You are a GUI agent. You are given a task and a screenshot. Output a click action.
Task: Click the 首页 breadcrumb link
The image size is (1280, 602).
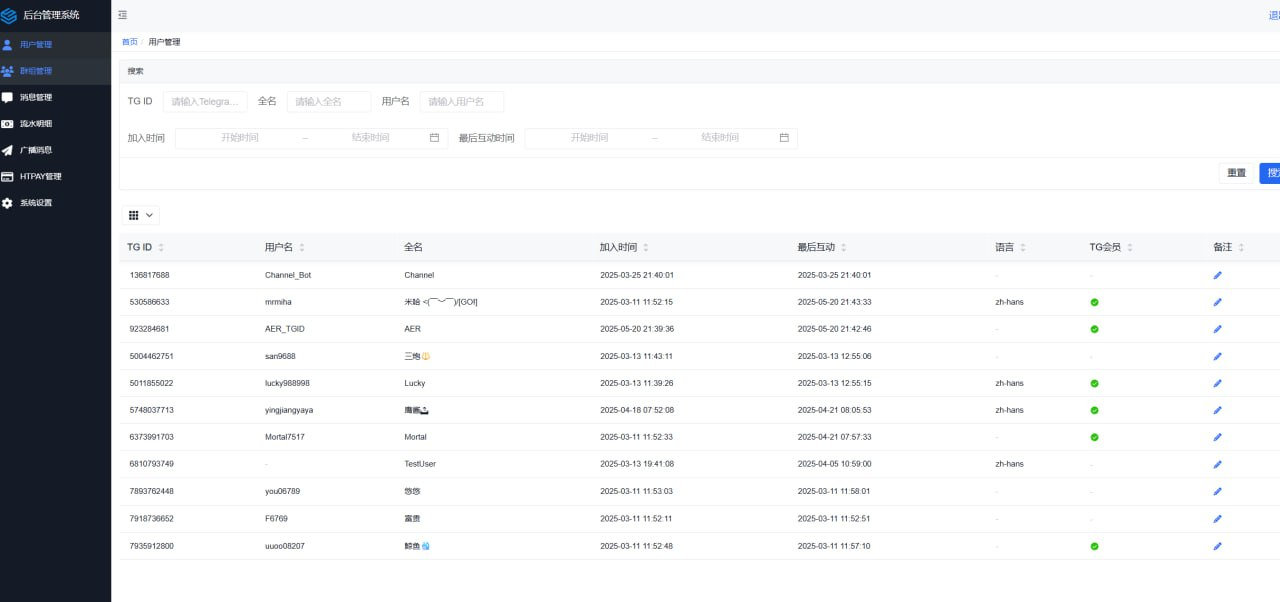130,42
